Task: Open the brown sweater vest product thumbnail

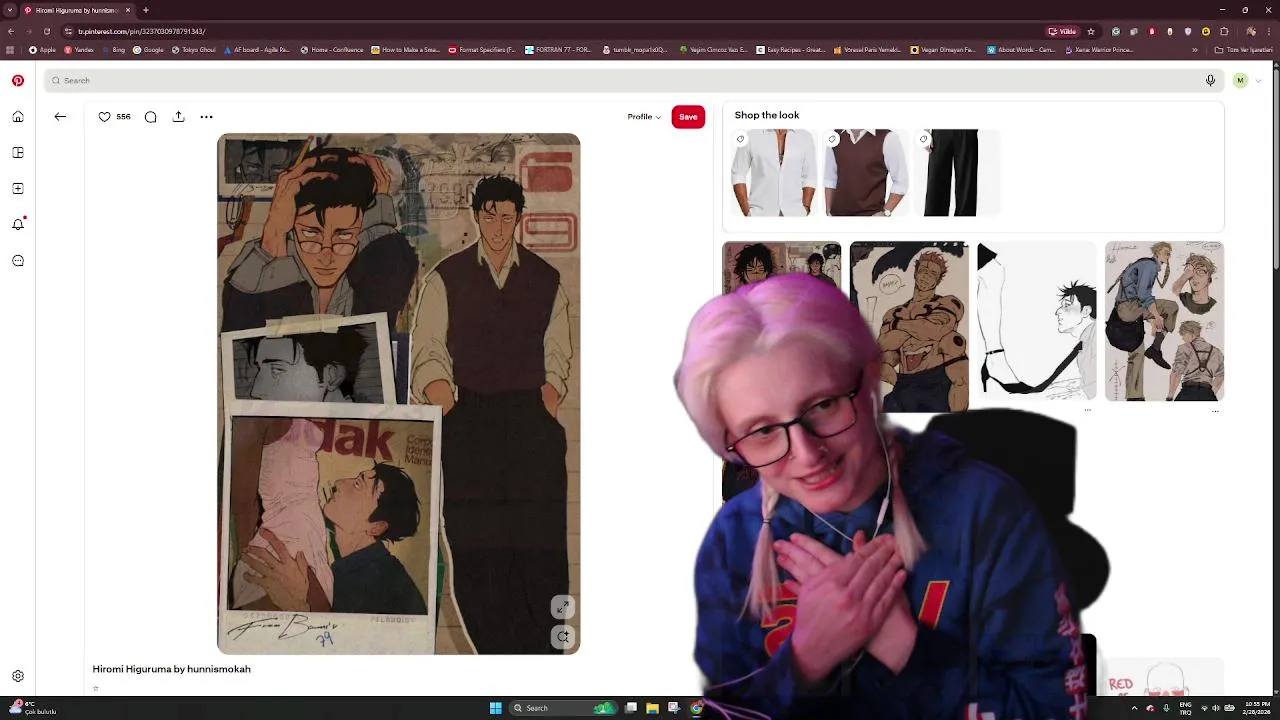Action: point(865,172)
